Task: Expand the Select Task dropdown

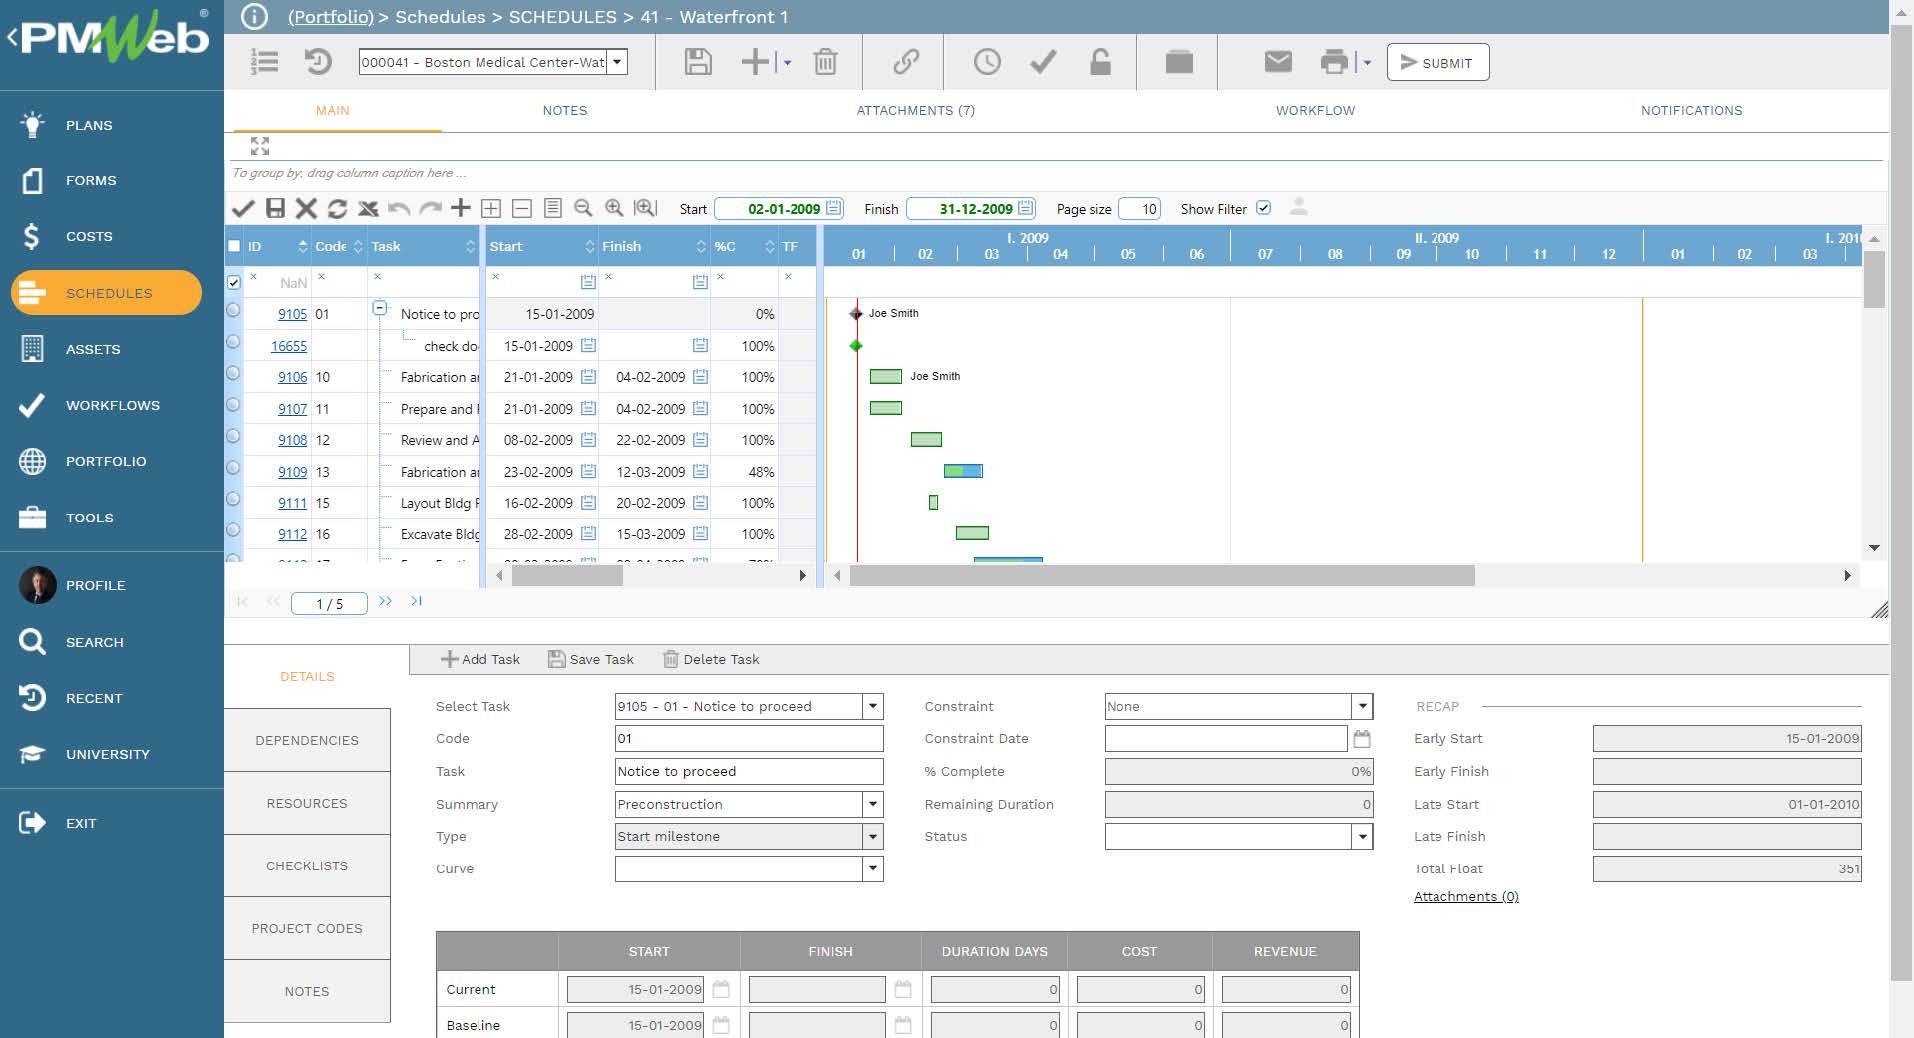Action: tap(872, 706)
